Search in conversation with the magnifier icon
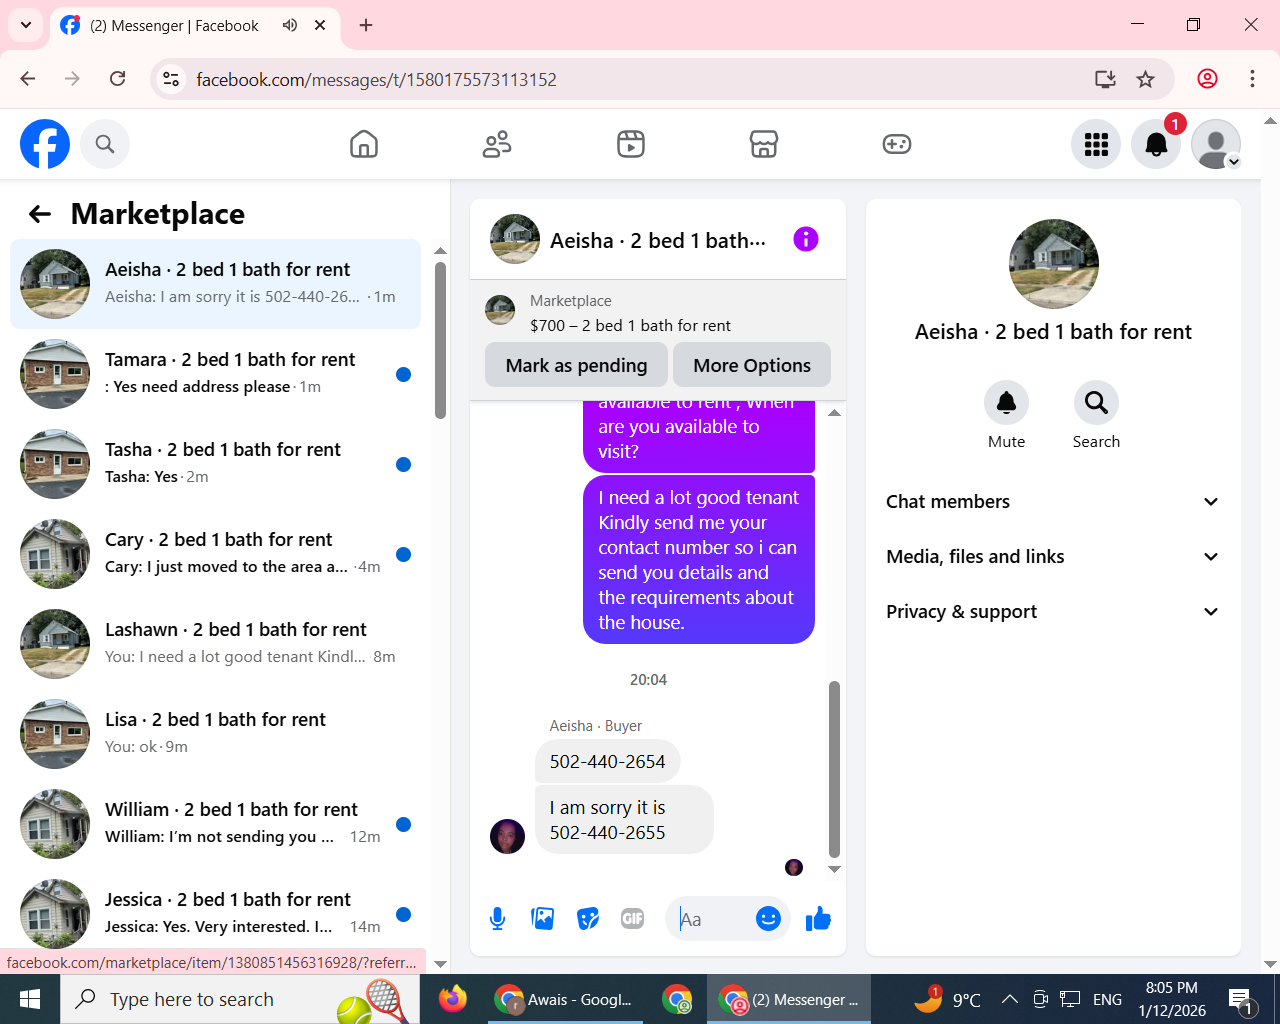Image resolution: width=1280 pixels, height=1024 pixels. coord(1096,403)
